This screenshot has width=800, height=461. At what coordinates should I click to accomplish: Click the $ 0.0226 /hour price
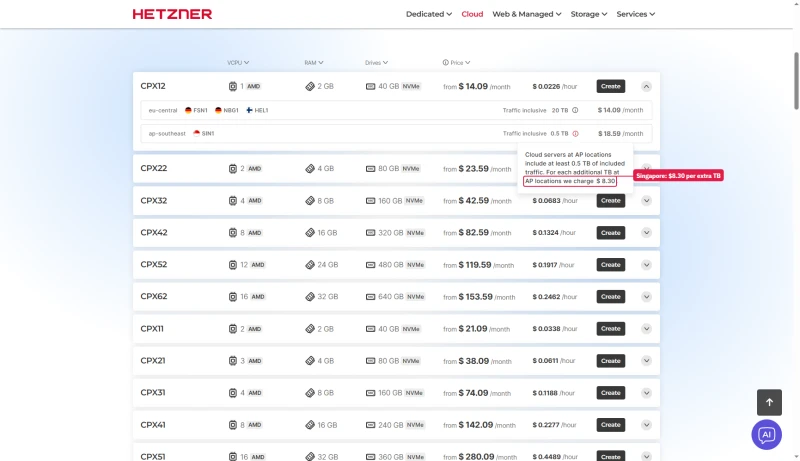coord(555,87)
